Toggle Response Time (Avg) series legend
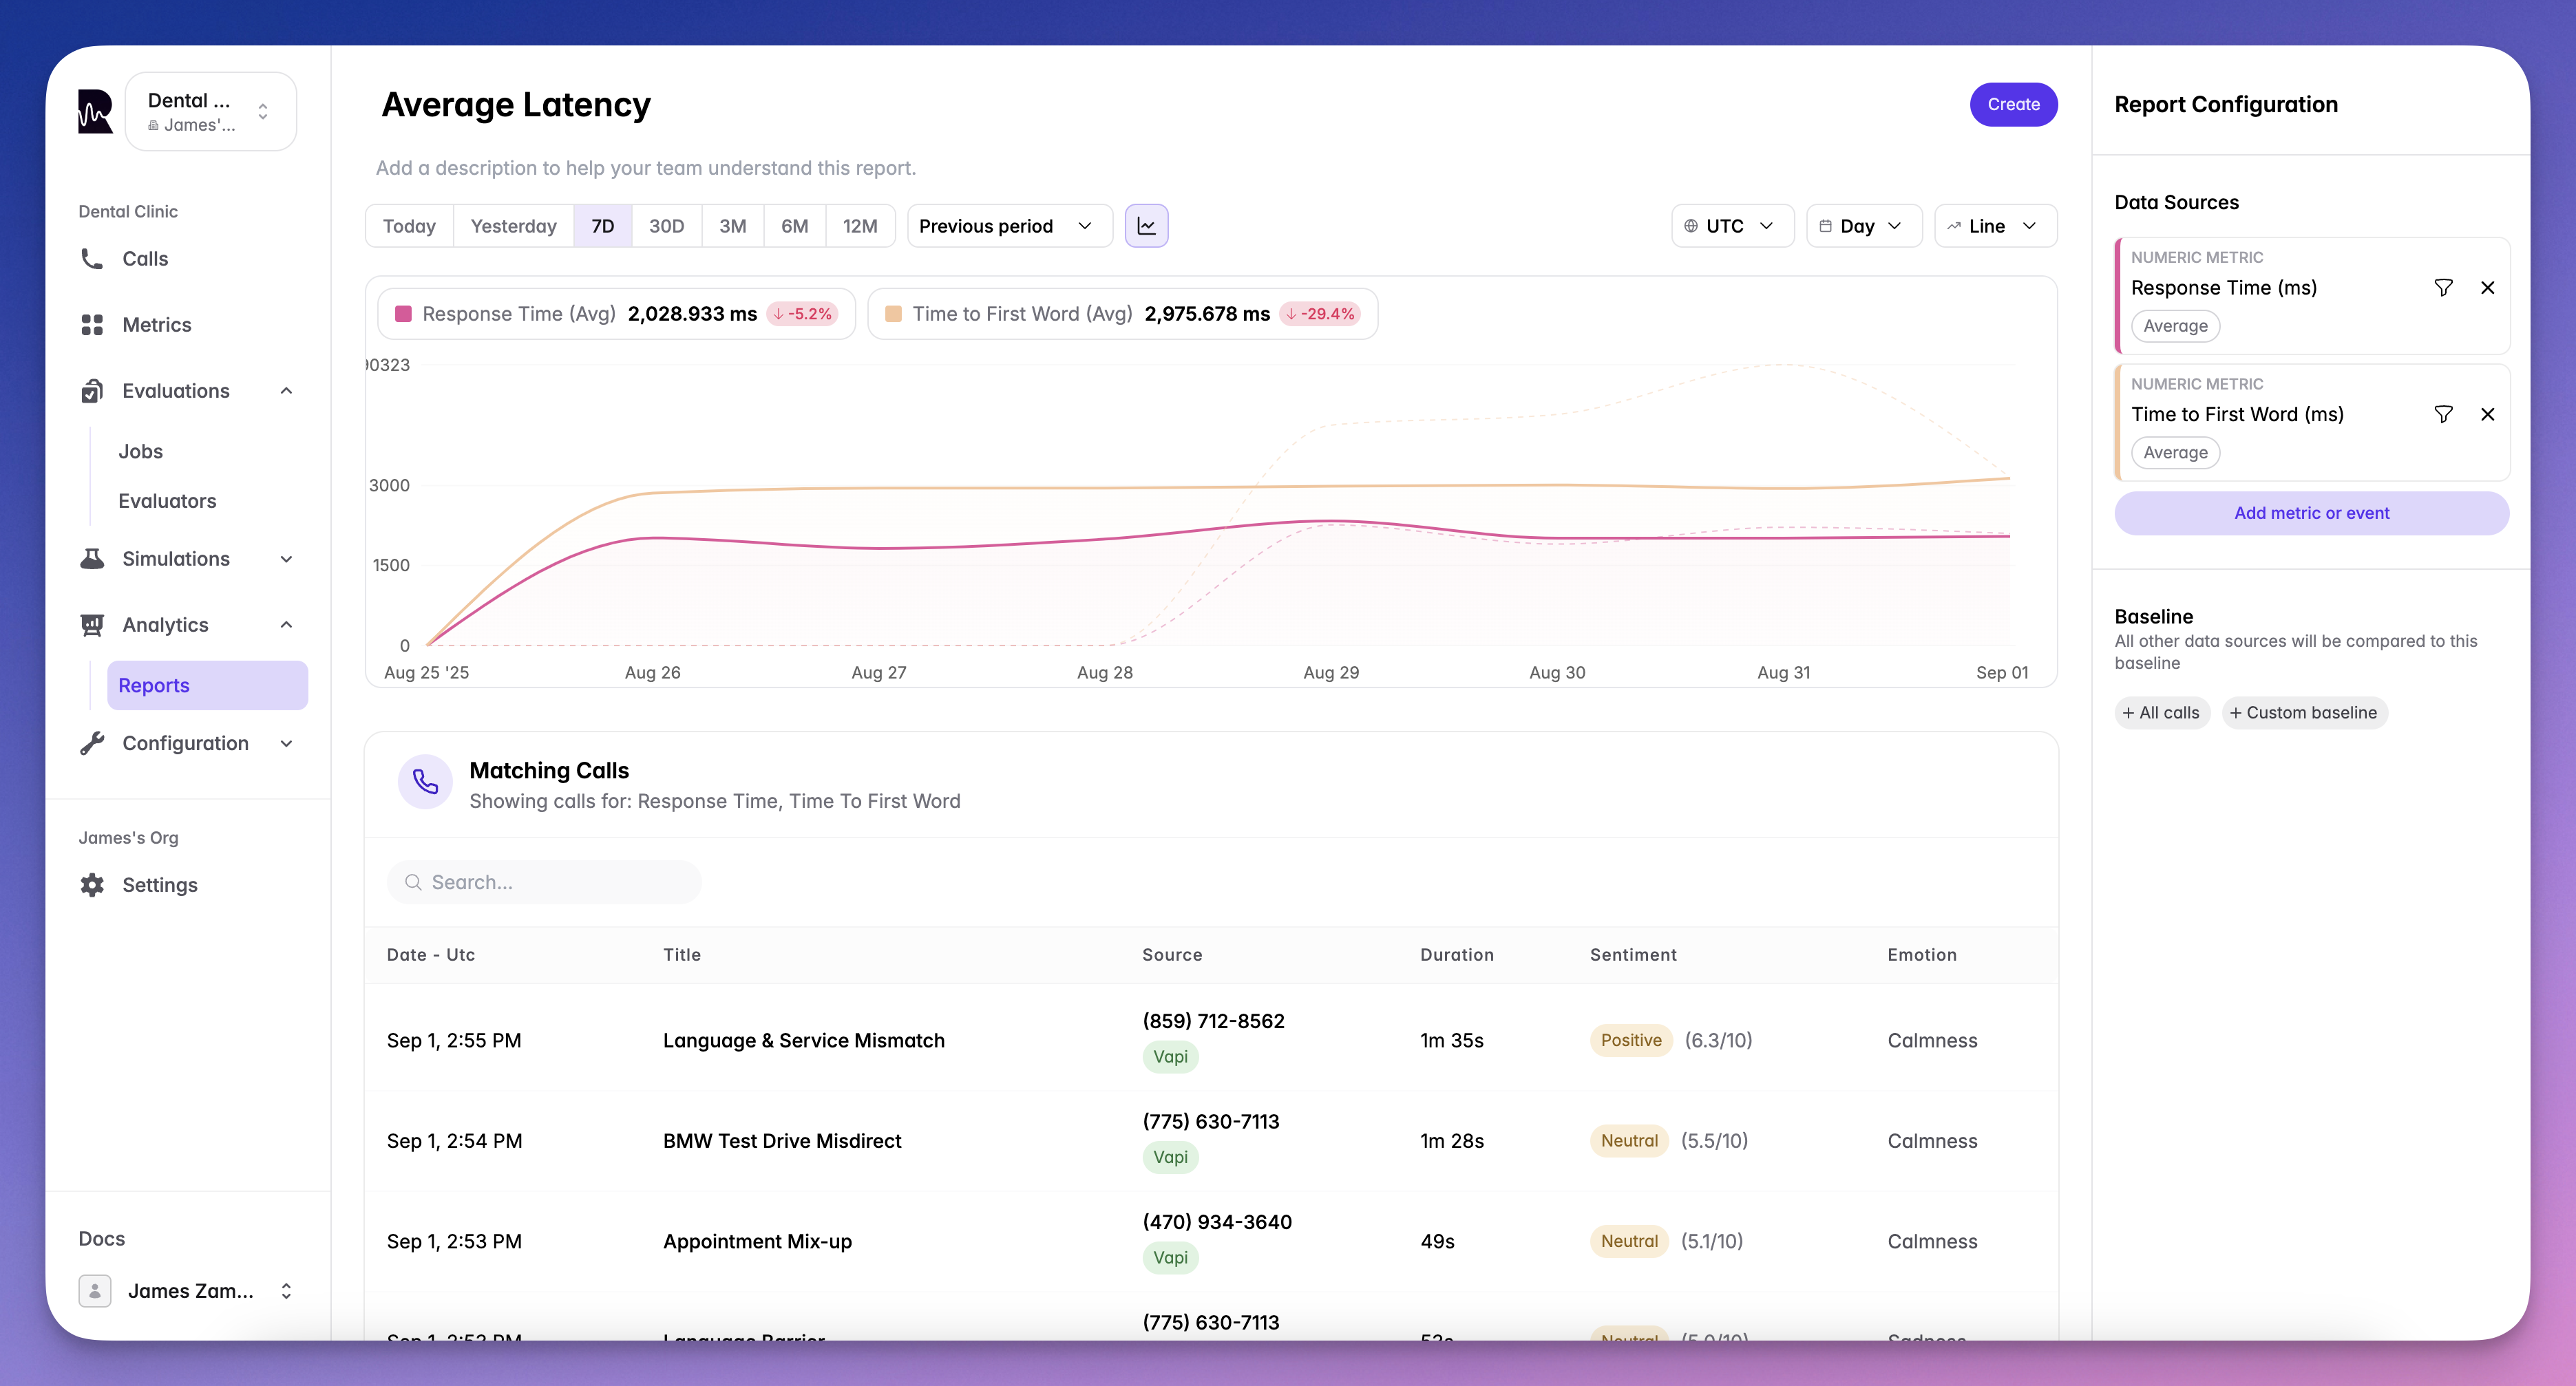 tap(518, 314)
